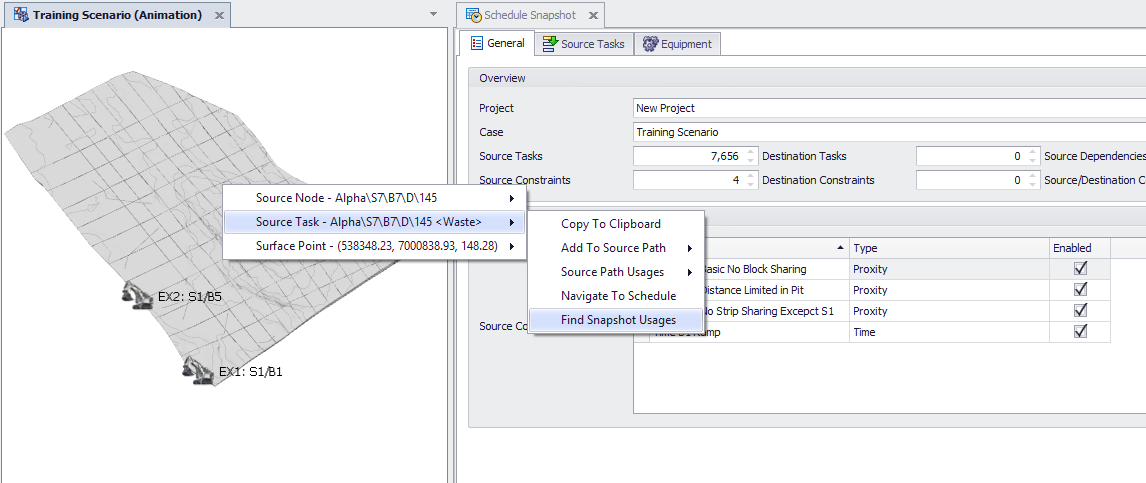This screenshot has width=1146, height=483.
Task: Switch to the Equipment tab
Action: 677,44
